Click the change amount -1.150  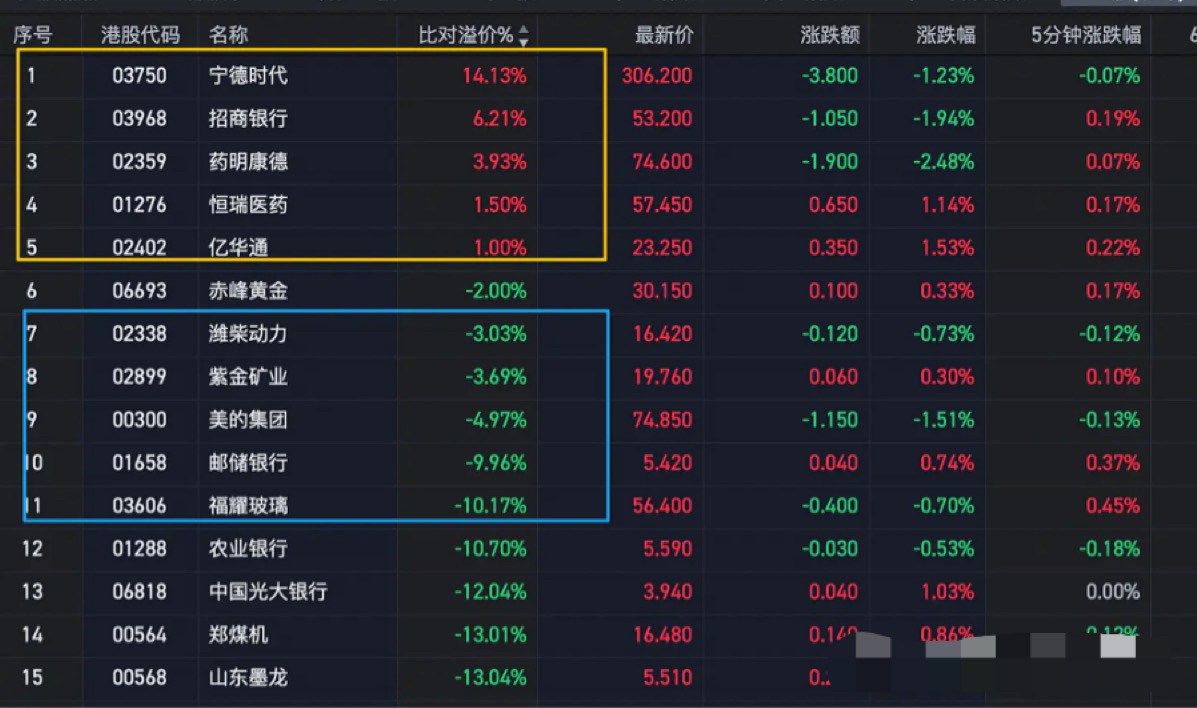point(829,420)
